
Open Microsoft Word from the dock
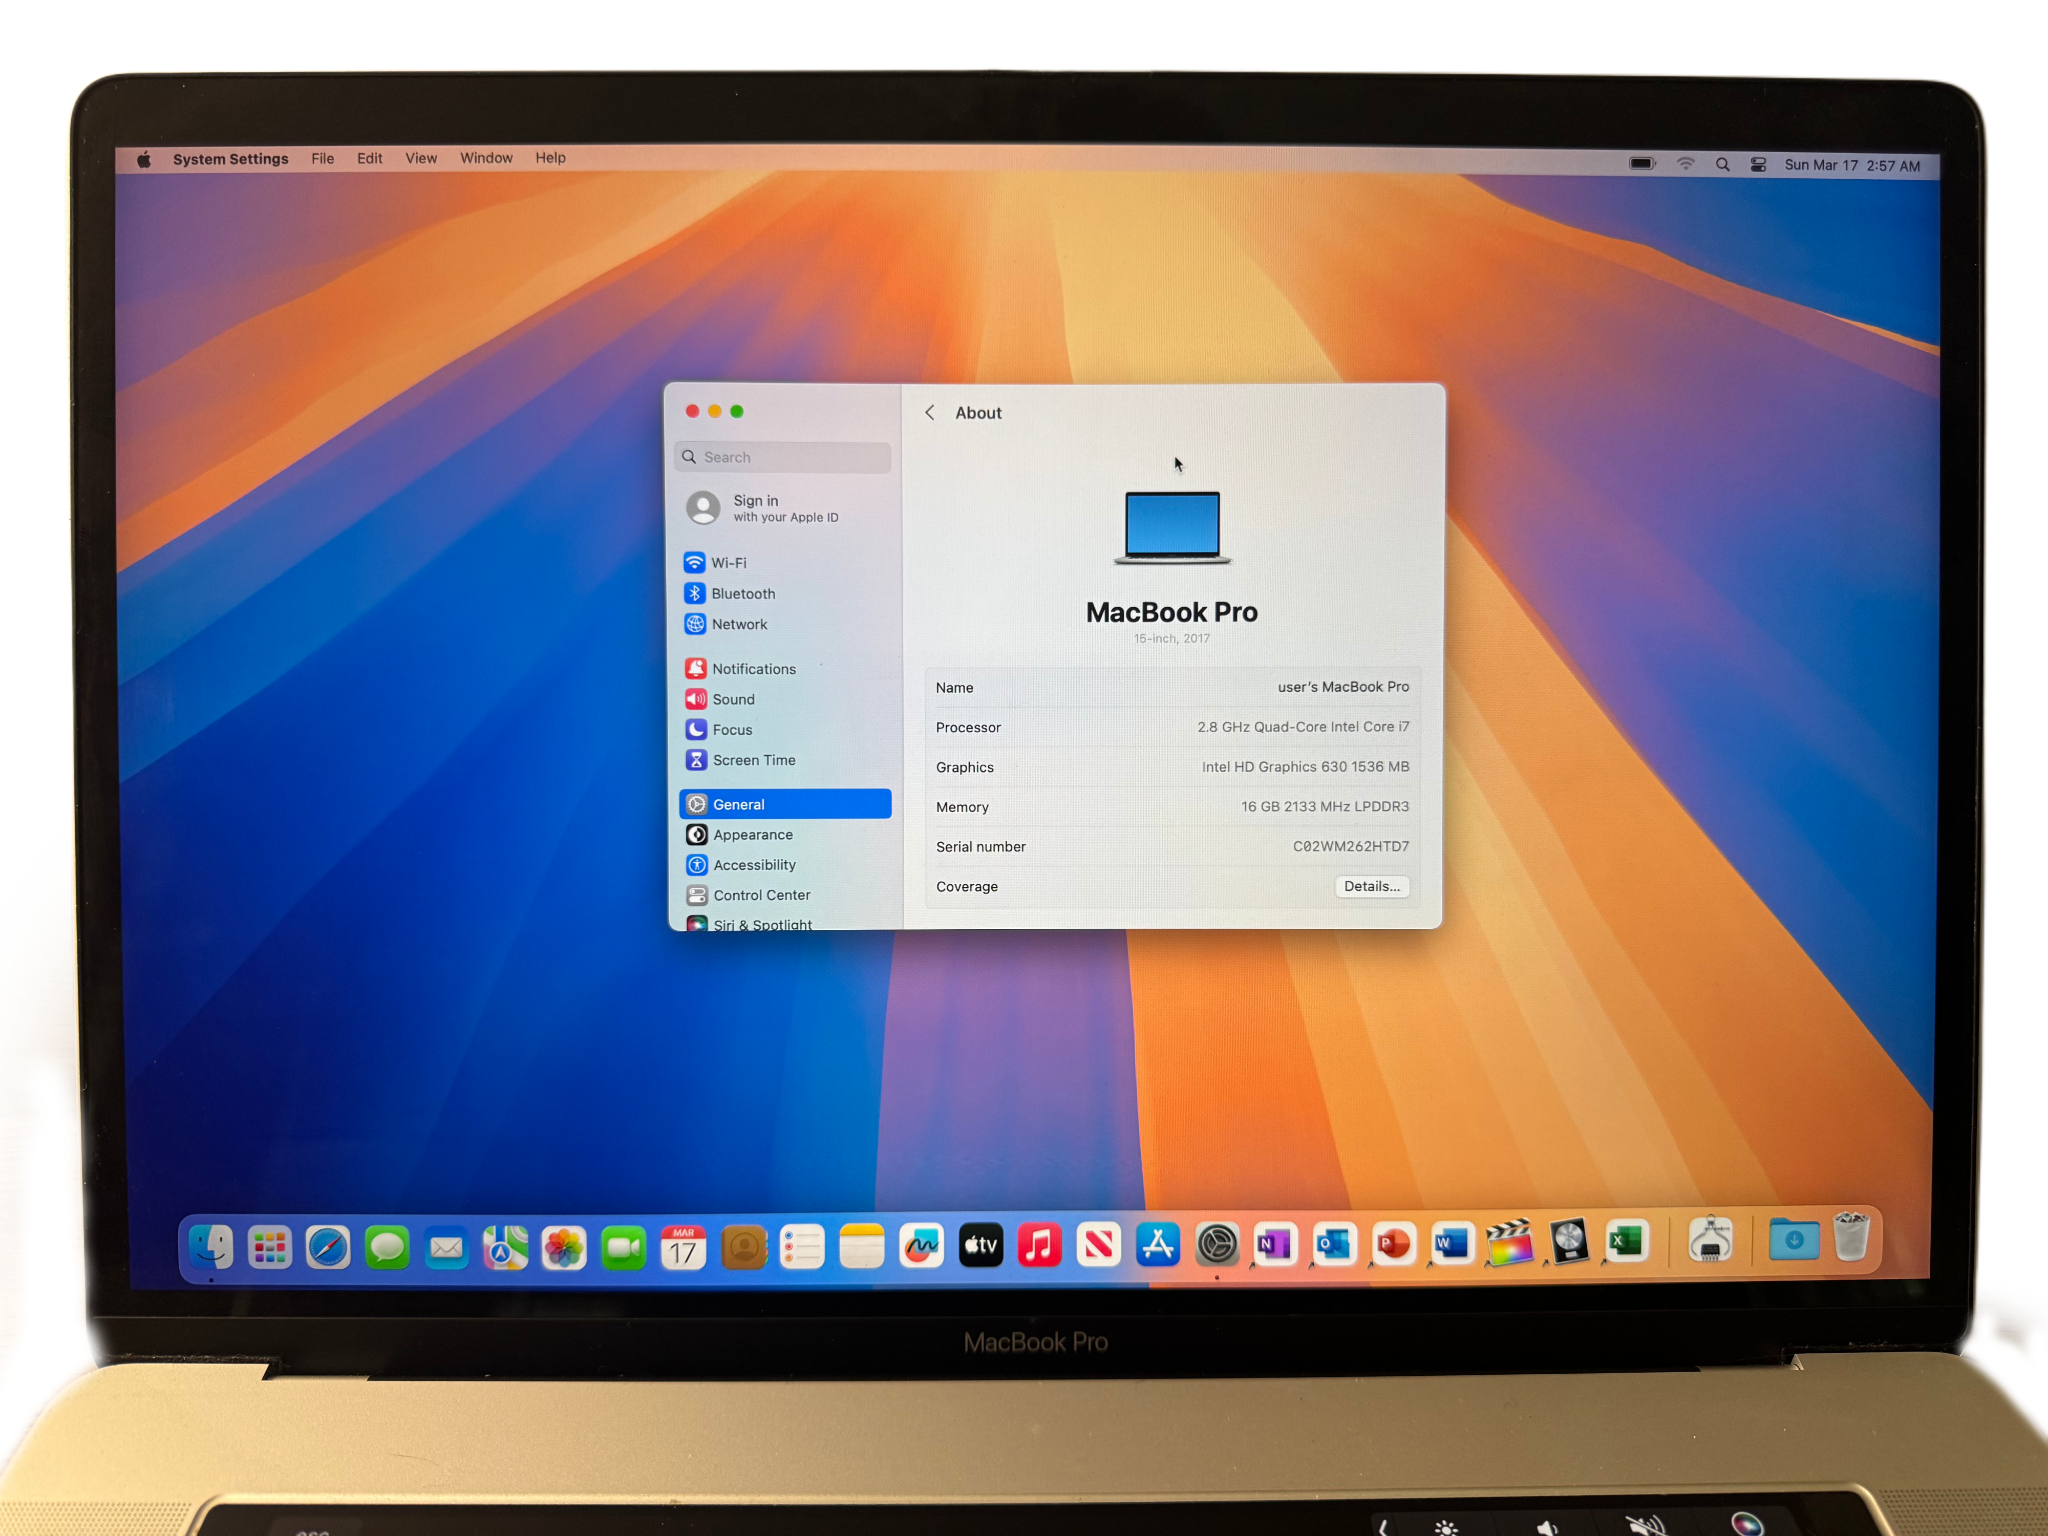[x=1452, y=1244]
